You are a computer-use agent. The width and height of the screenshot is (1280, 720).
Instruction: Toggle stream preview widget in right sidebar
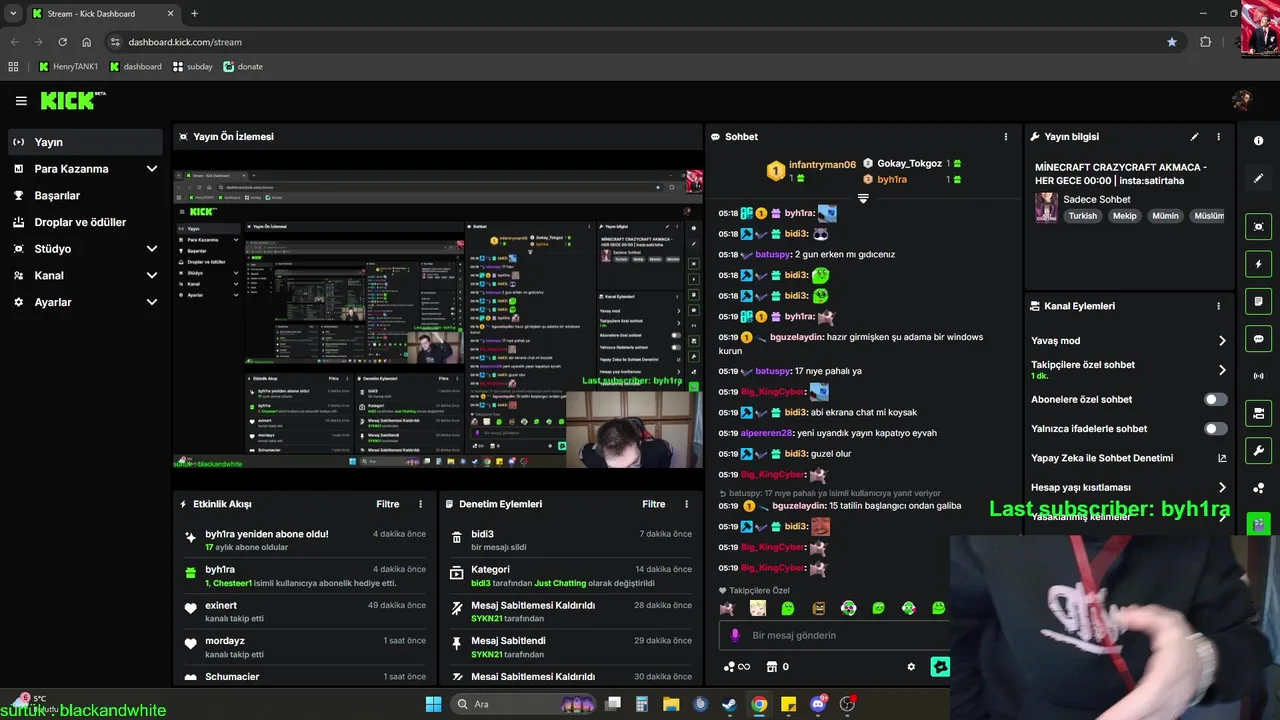(1259, 227)
